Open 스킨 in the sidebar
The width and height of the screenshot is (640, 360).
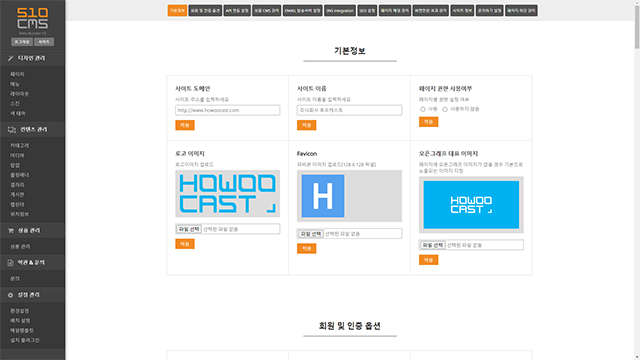click(x=15, y=104)
